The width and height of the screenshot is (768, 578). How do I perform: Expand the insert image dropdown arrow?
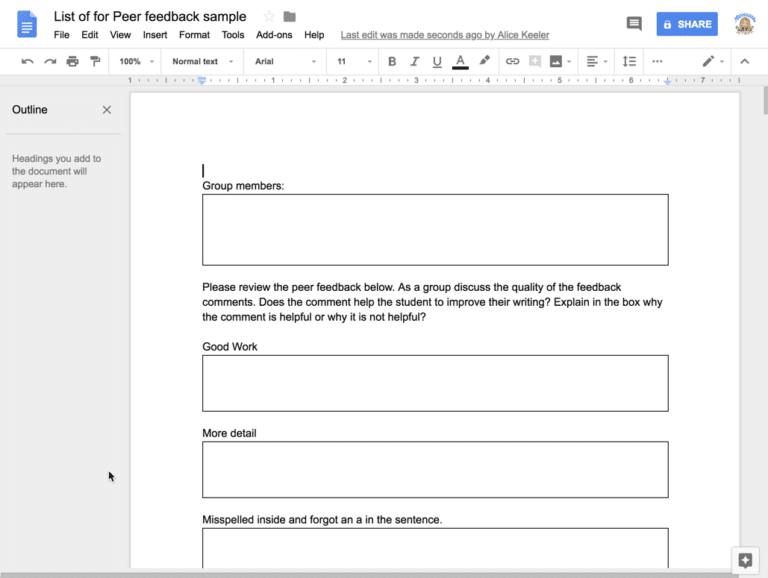tap(569, 62)
